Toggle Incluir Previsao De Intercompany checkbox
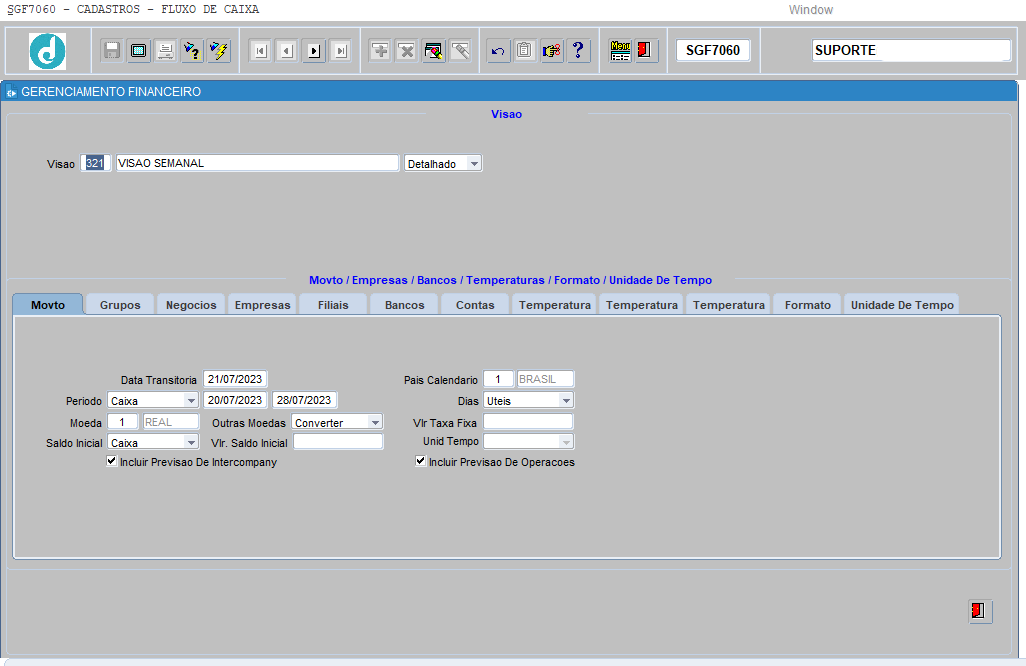Image resolution: width=1026 pixels, height=666 pixels. click(112, 461)
